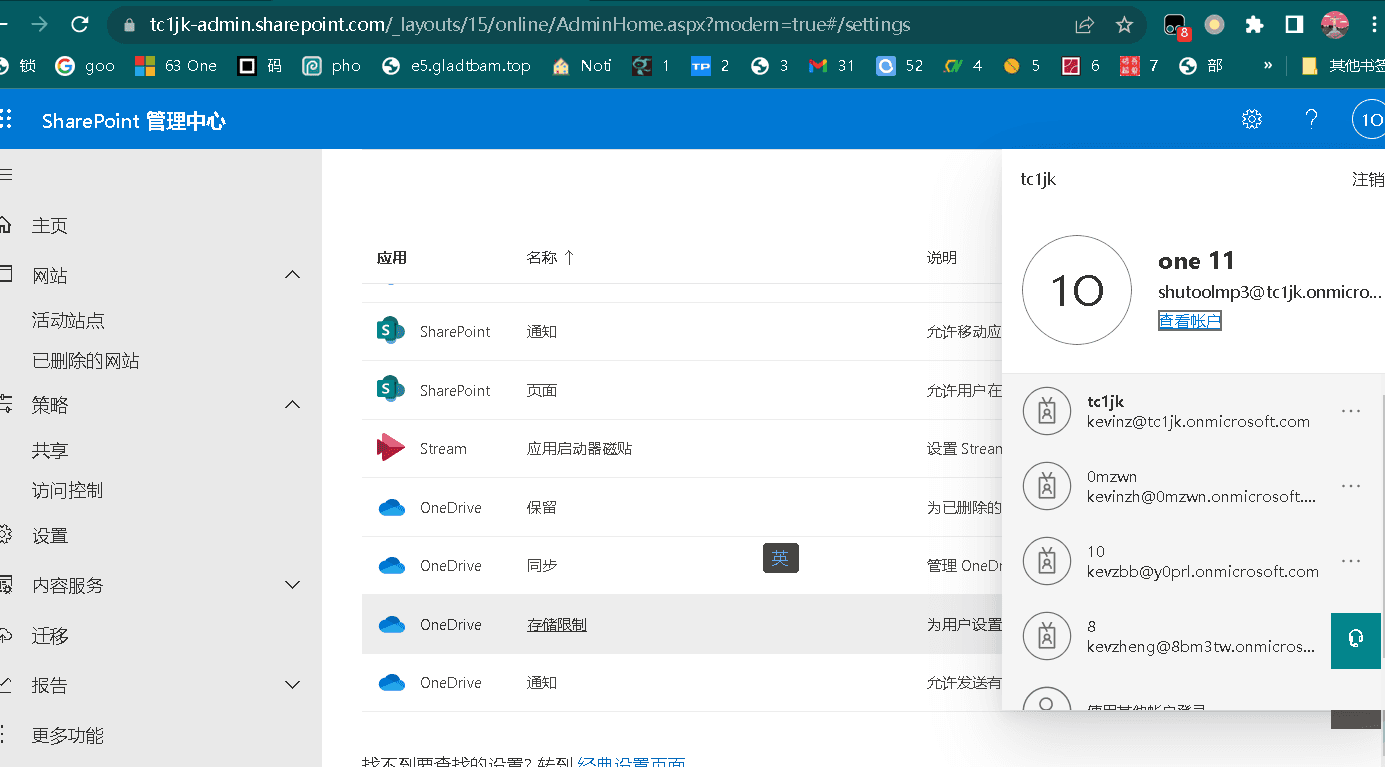
Task: Click the headset support icon
Action: coord(1355,638)
